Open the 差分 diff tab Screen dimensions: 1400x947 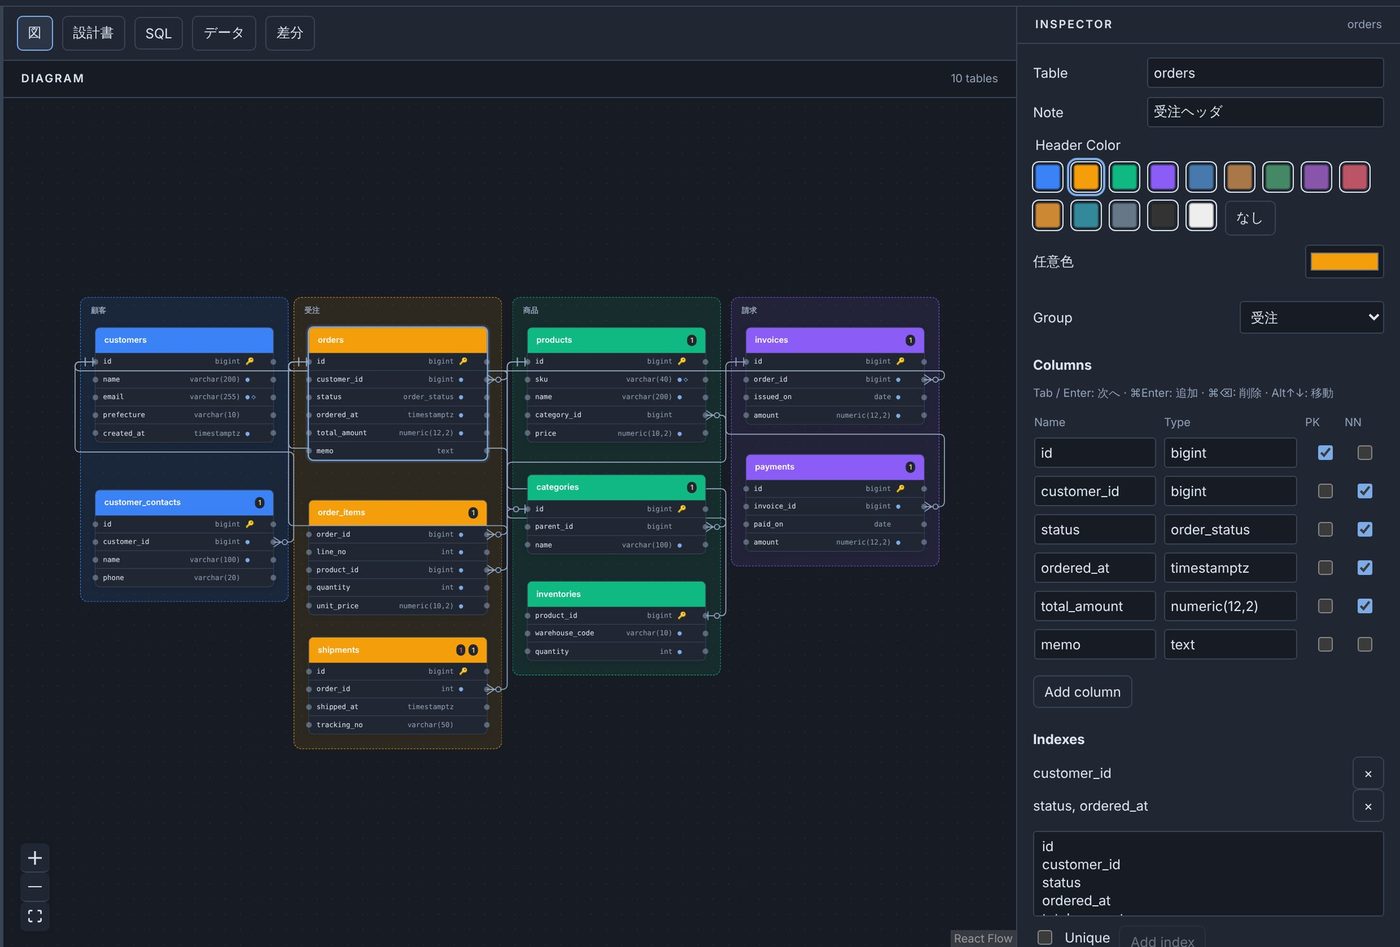click(x=290, y=33)
